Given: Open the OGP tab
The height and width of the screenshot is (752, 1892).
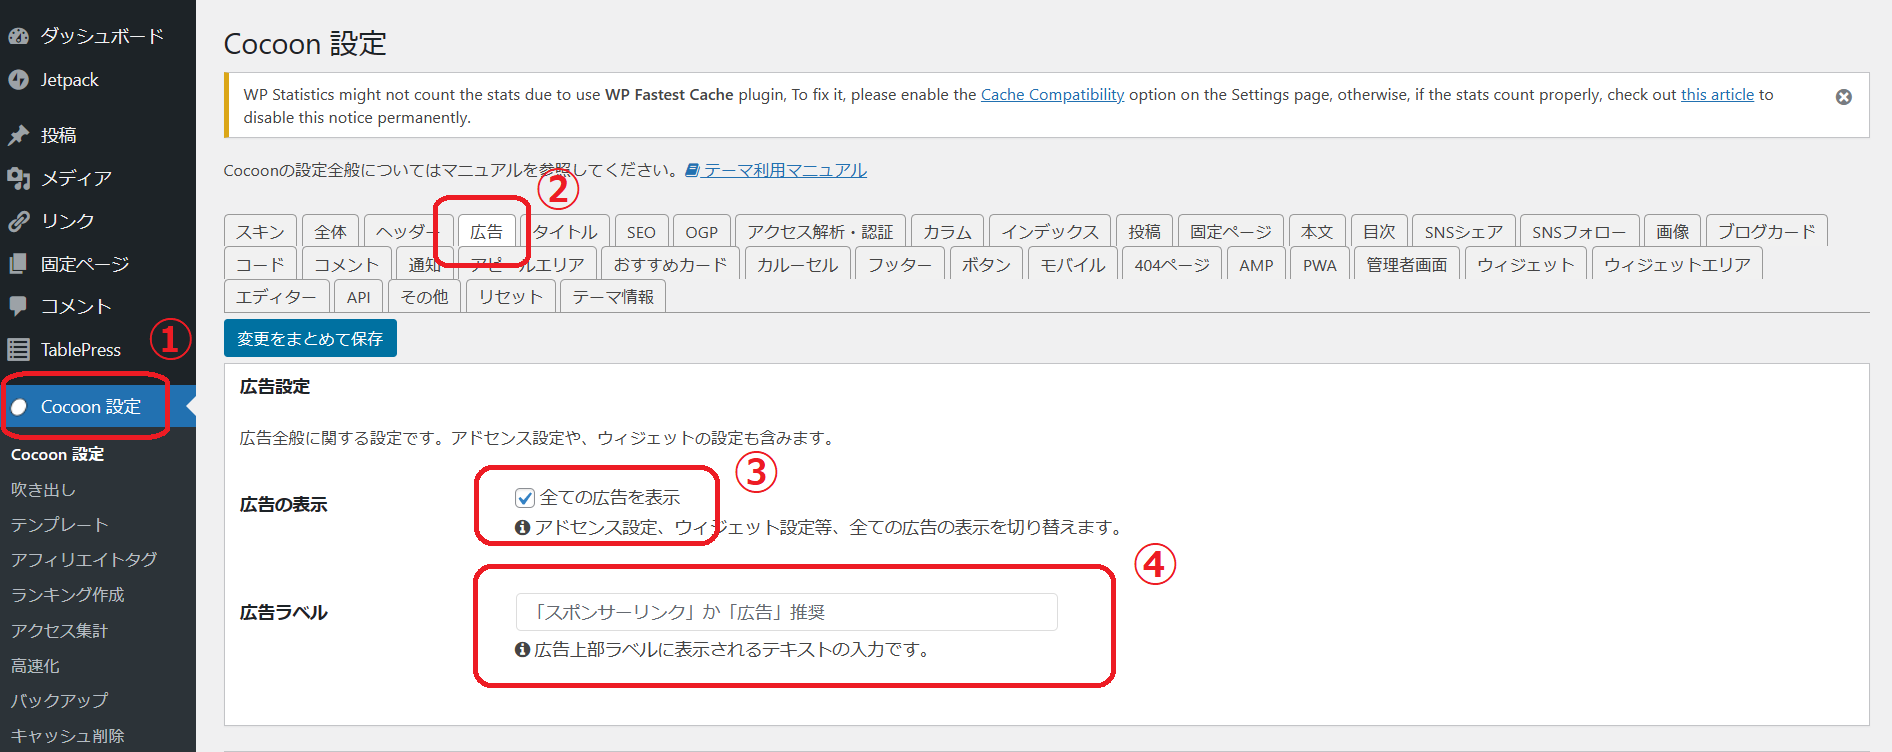Looking at the screenshot, I should click(x=702, y=231).
